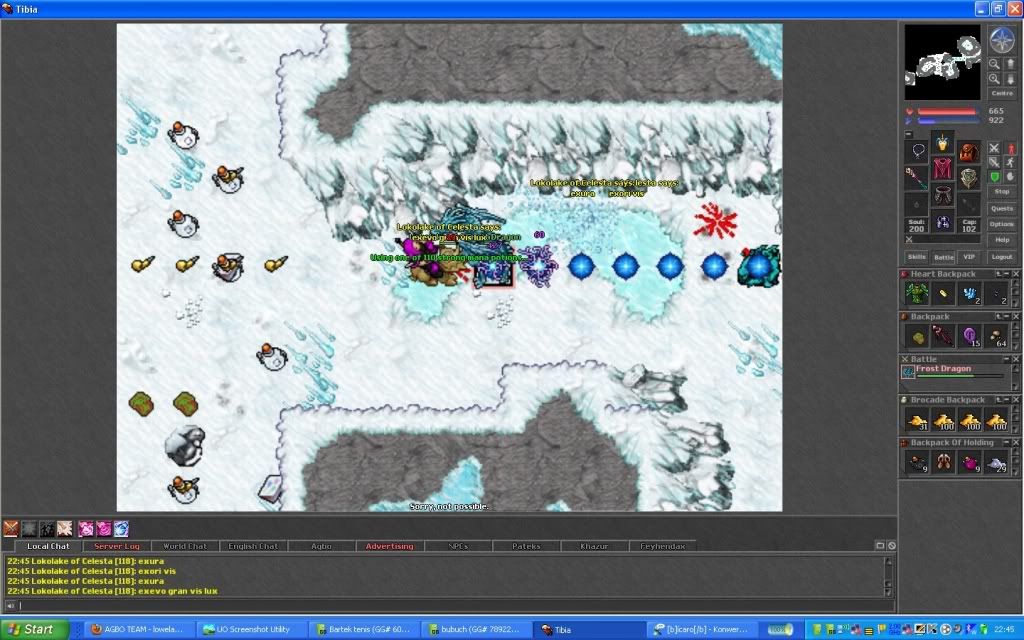Screen dimensions: 1024x640
Task: Open the Quests window
Action: (x=1002, y=208)
